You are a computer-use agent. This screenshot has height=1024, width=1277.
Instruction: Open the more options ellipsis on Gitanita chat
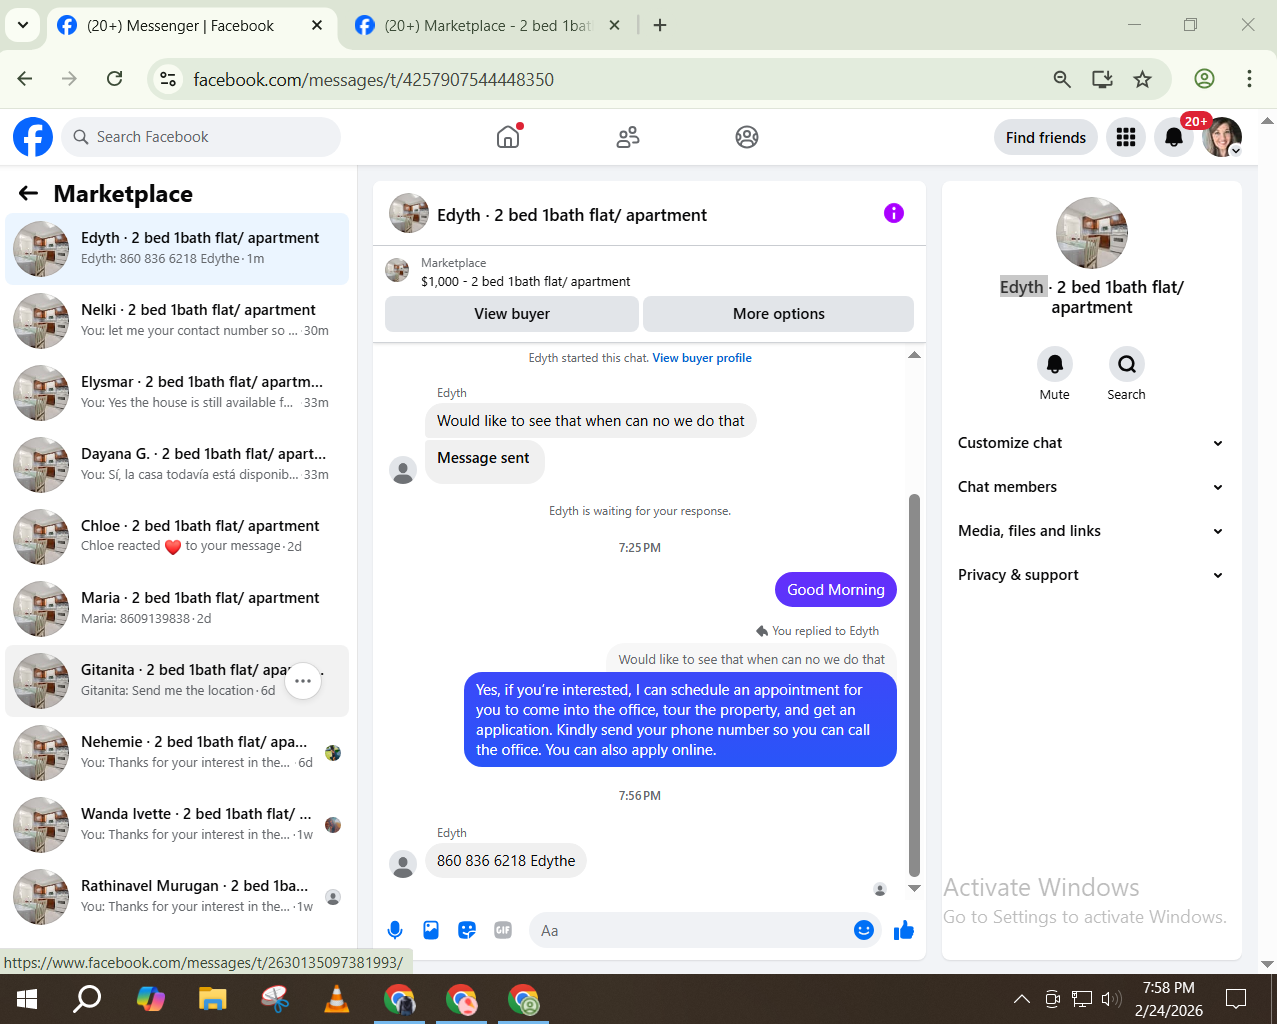coord(303,681)
